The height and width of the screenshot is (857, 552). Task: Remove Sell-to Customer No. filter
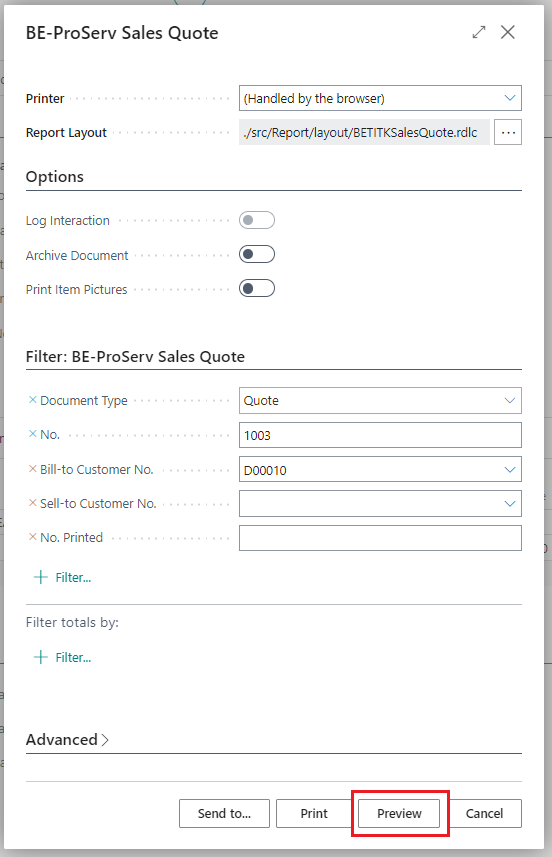(32, 503)
